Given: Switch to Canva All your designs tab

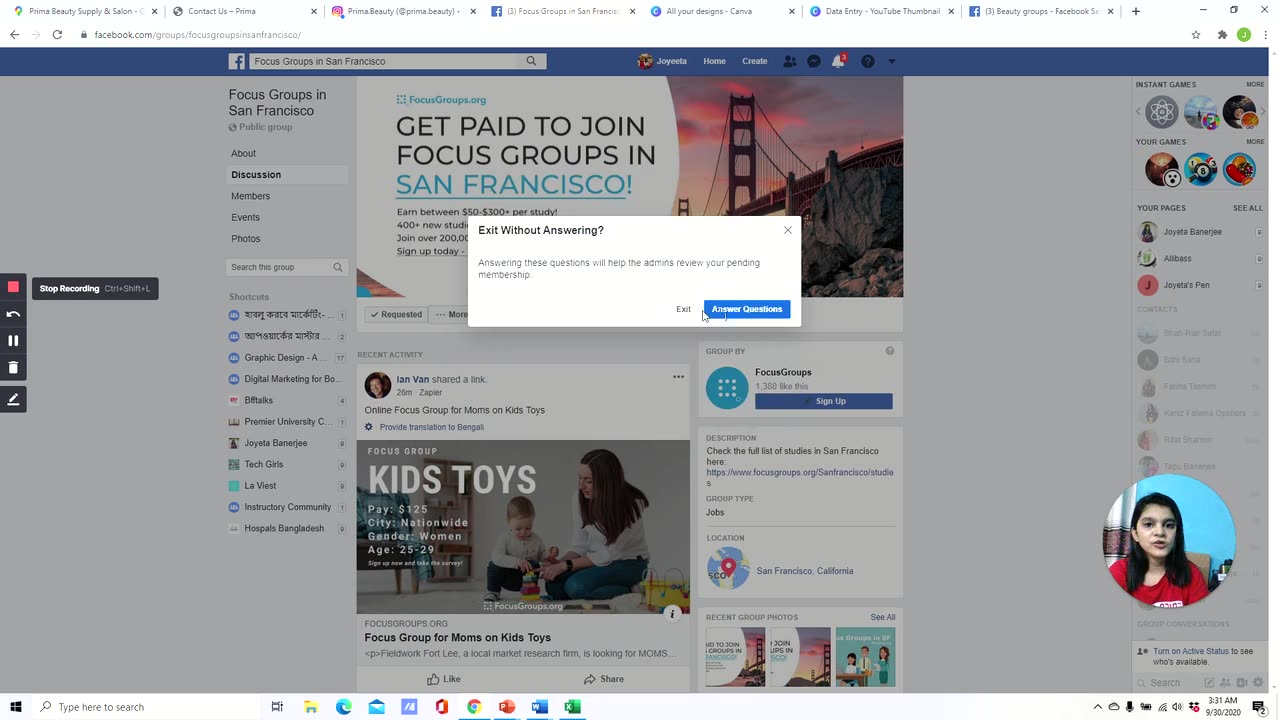Looking at the screenshot, I should [721, 11].
